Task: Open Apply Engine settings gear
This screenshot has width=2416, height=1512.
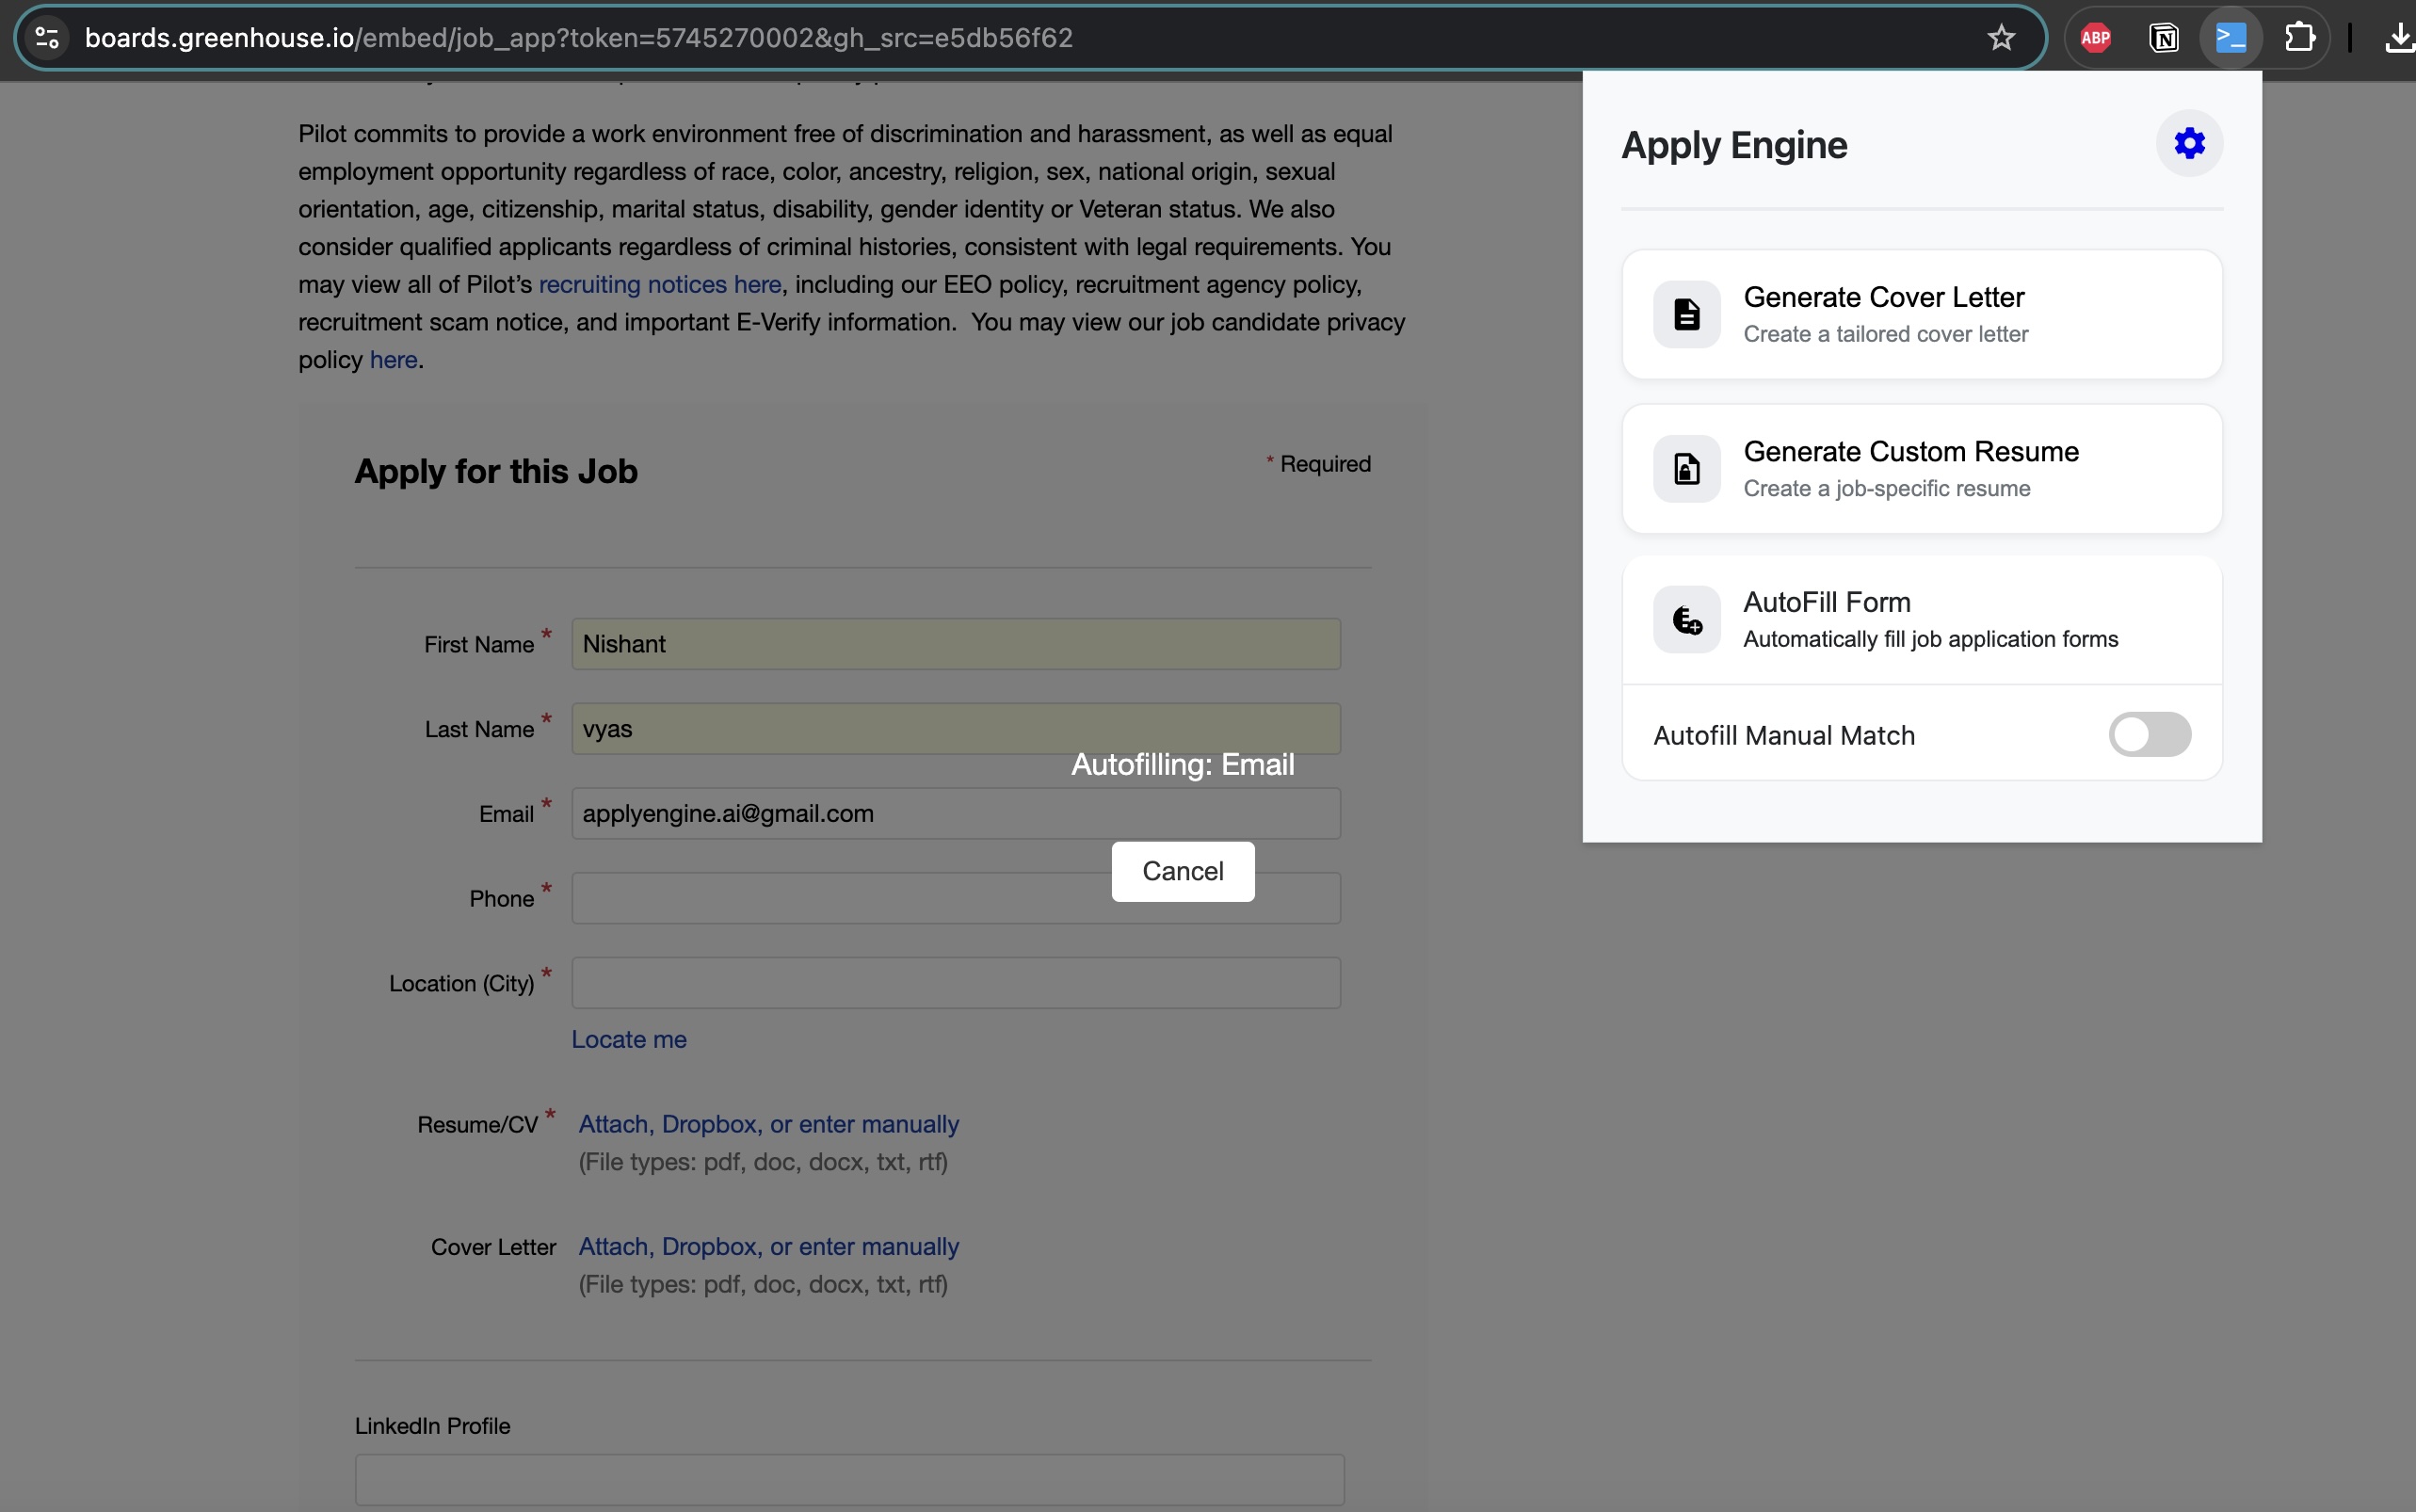Action: (2189, 144)
